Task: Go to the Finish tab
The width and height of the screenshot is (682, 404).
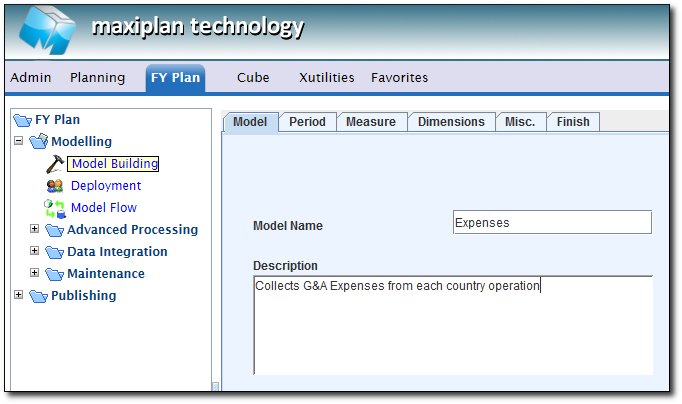Action: click(x=573, y=122)
